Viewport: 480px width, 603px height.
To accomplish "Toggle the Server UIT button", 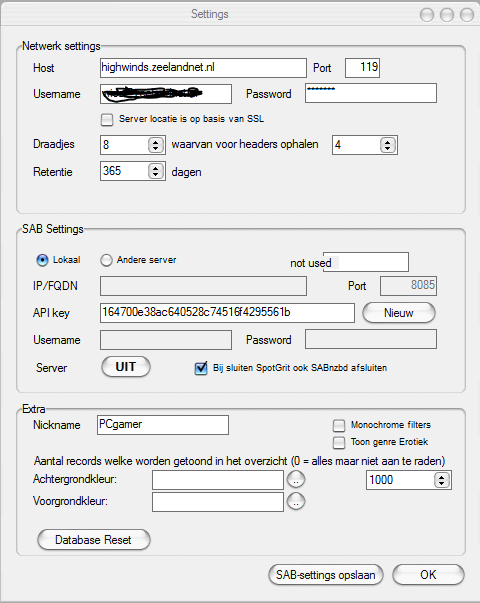I will 126,366.
